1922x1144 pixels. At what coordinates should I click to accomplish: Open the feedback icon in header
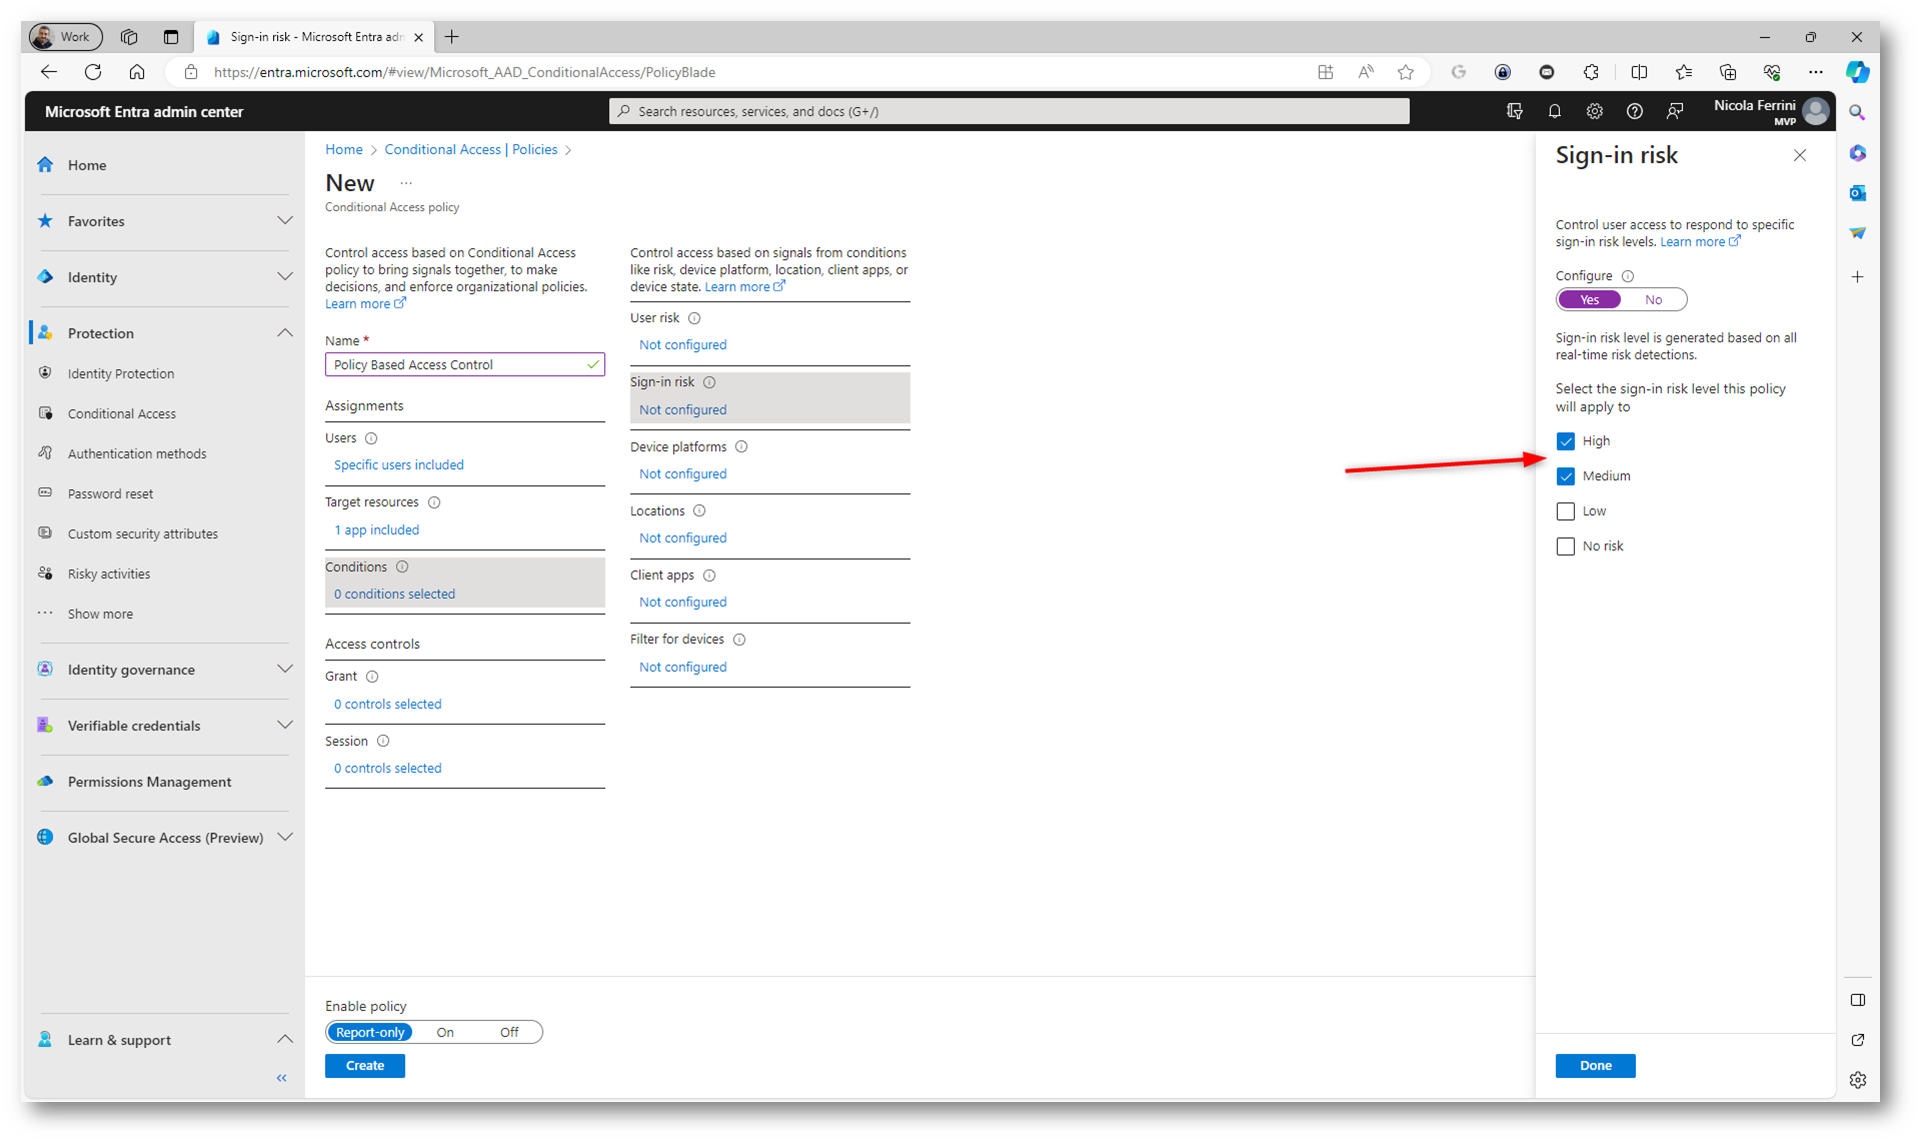pos(1674,111)
